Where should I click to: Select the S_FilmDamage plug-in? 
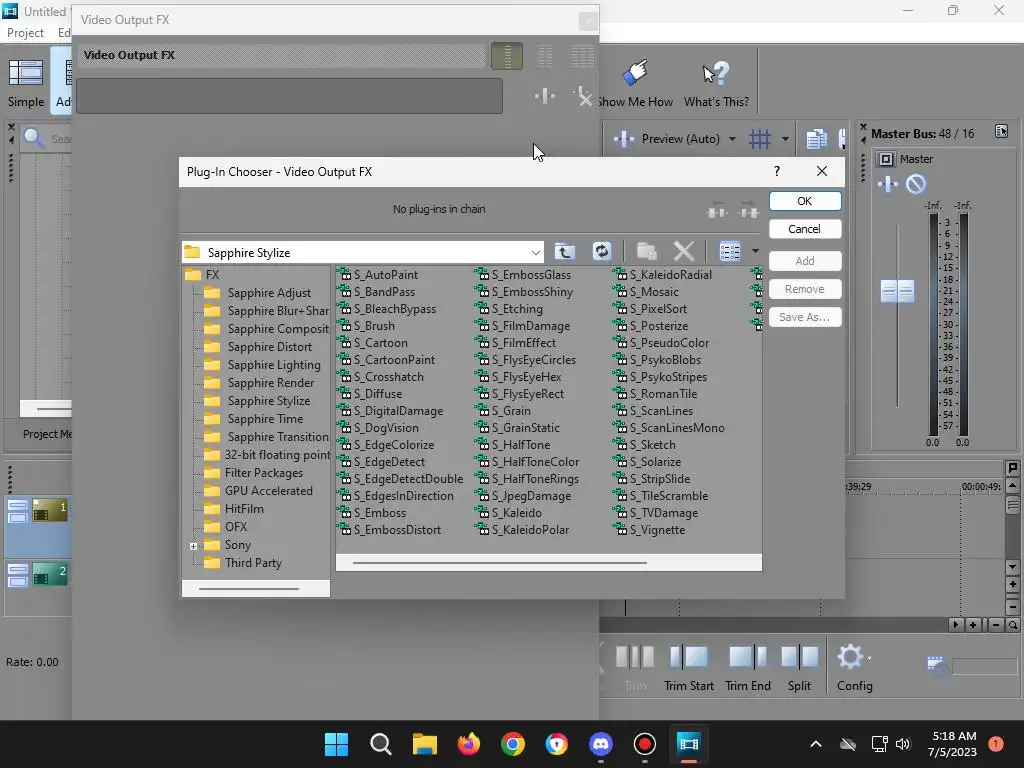point(530,326)
